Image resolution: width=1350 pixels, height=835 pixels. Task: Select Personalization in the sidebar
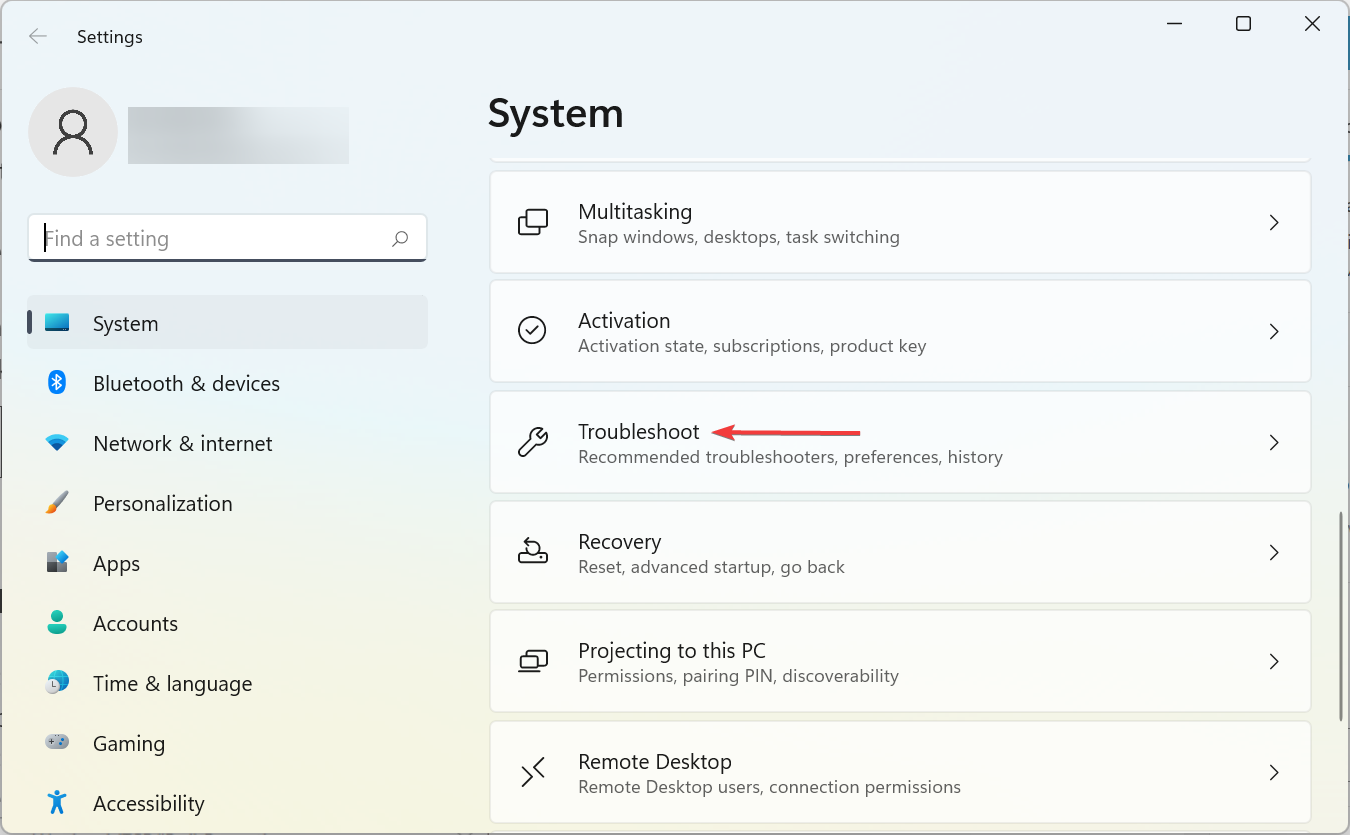click(162, 503)
